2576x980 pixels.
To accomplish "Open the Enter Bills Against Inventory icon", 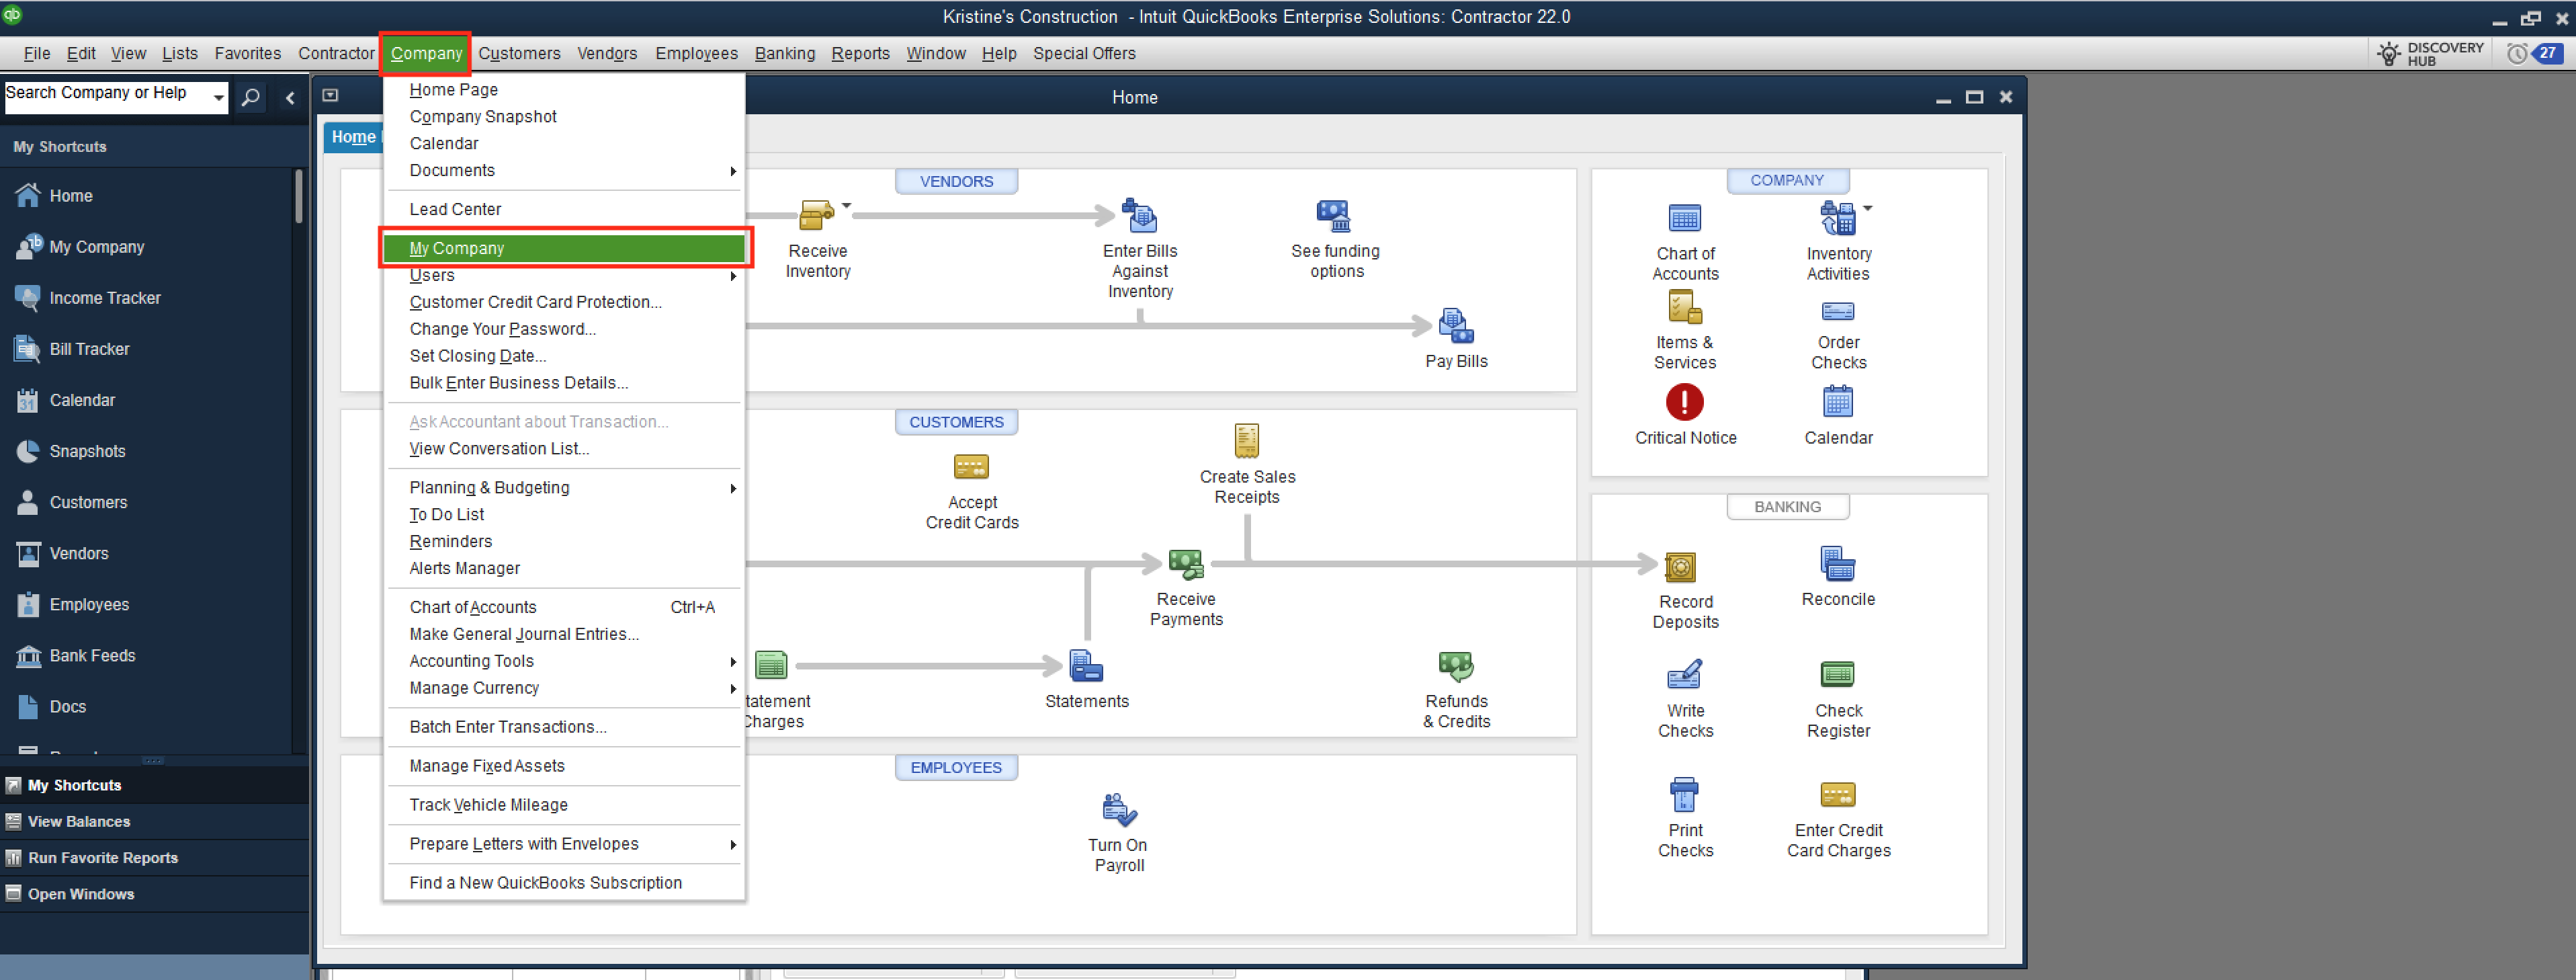I will [1139, 216].
